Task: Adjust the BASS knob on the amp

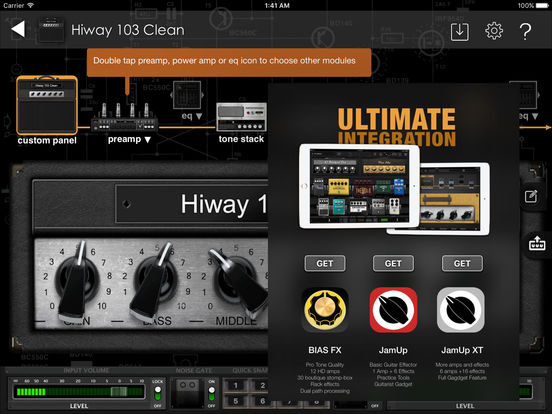Action: [x=155, y=281]
